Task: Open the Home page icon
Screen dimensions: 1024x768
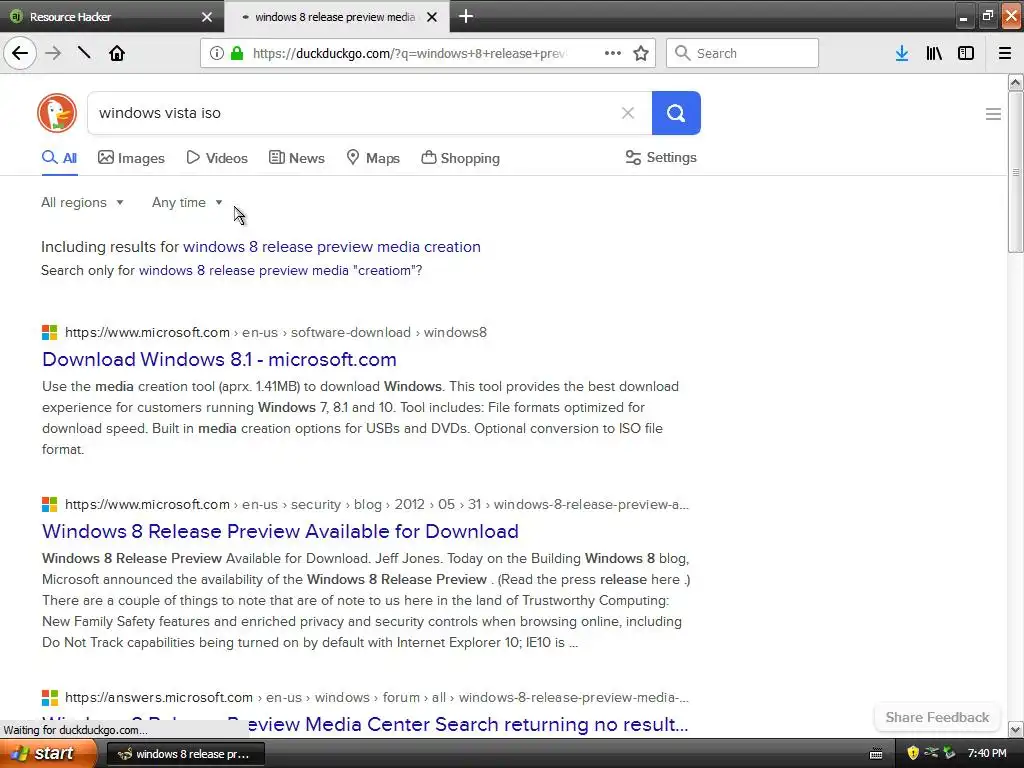Action: click(117, 53)
